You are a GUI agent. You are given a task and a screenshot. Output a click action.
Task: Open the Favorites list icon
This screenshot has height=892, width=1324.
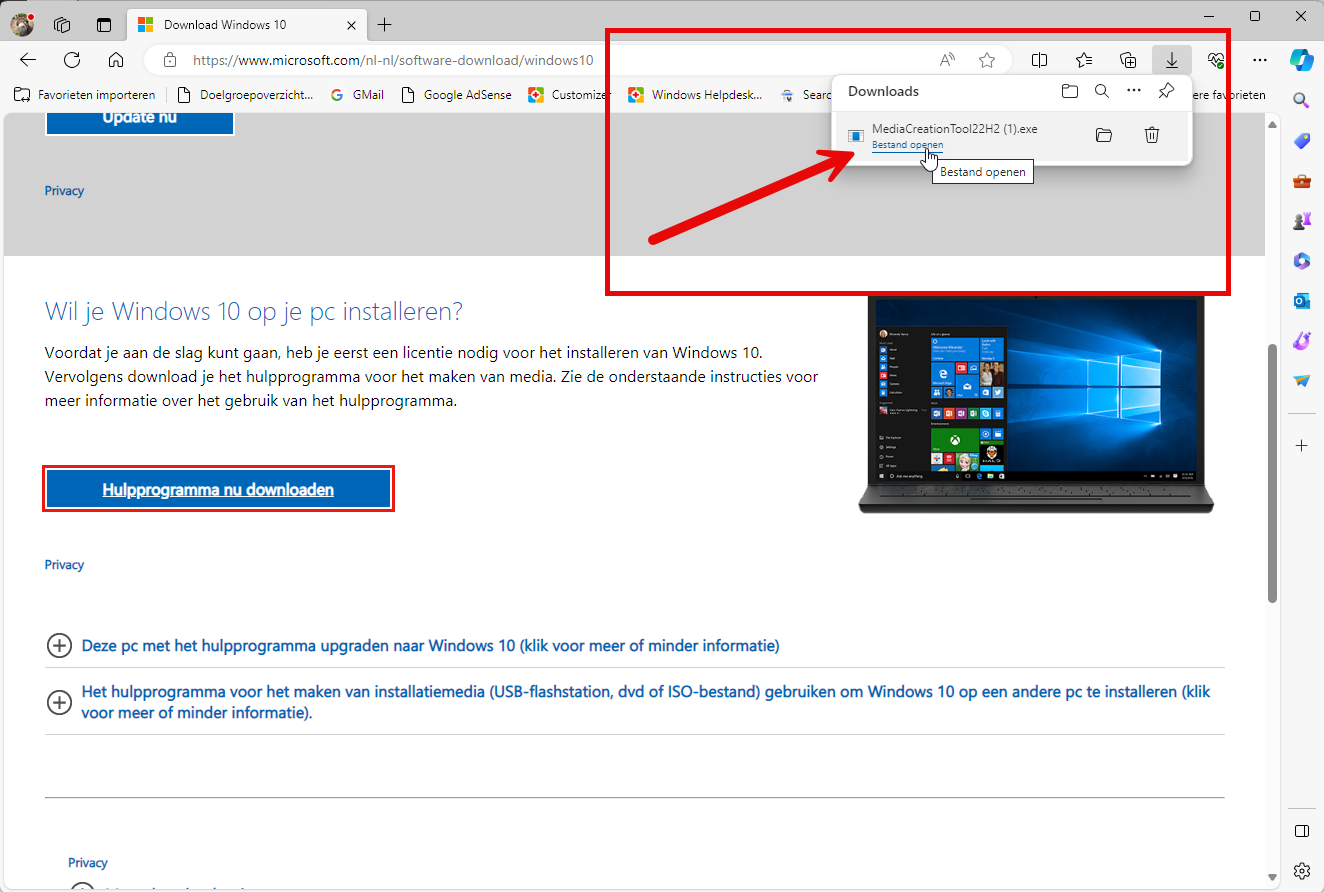(1084, 60)
